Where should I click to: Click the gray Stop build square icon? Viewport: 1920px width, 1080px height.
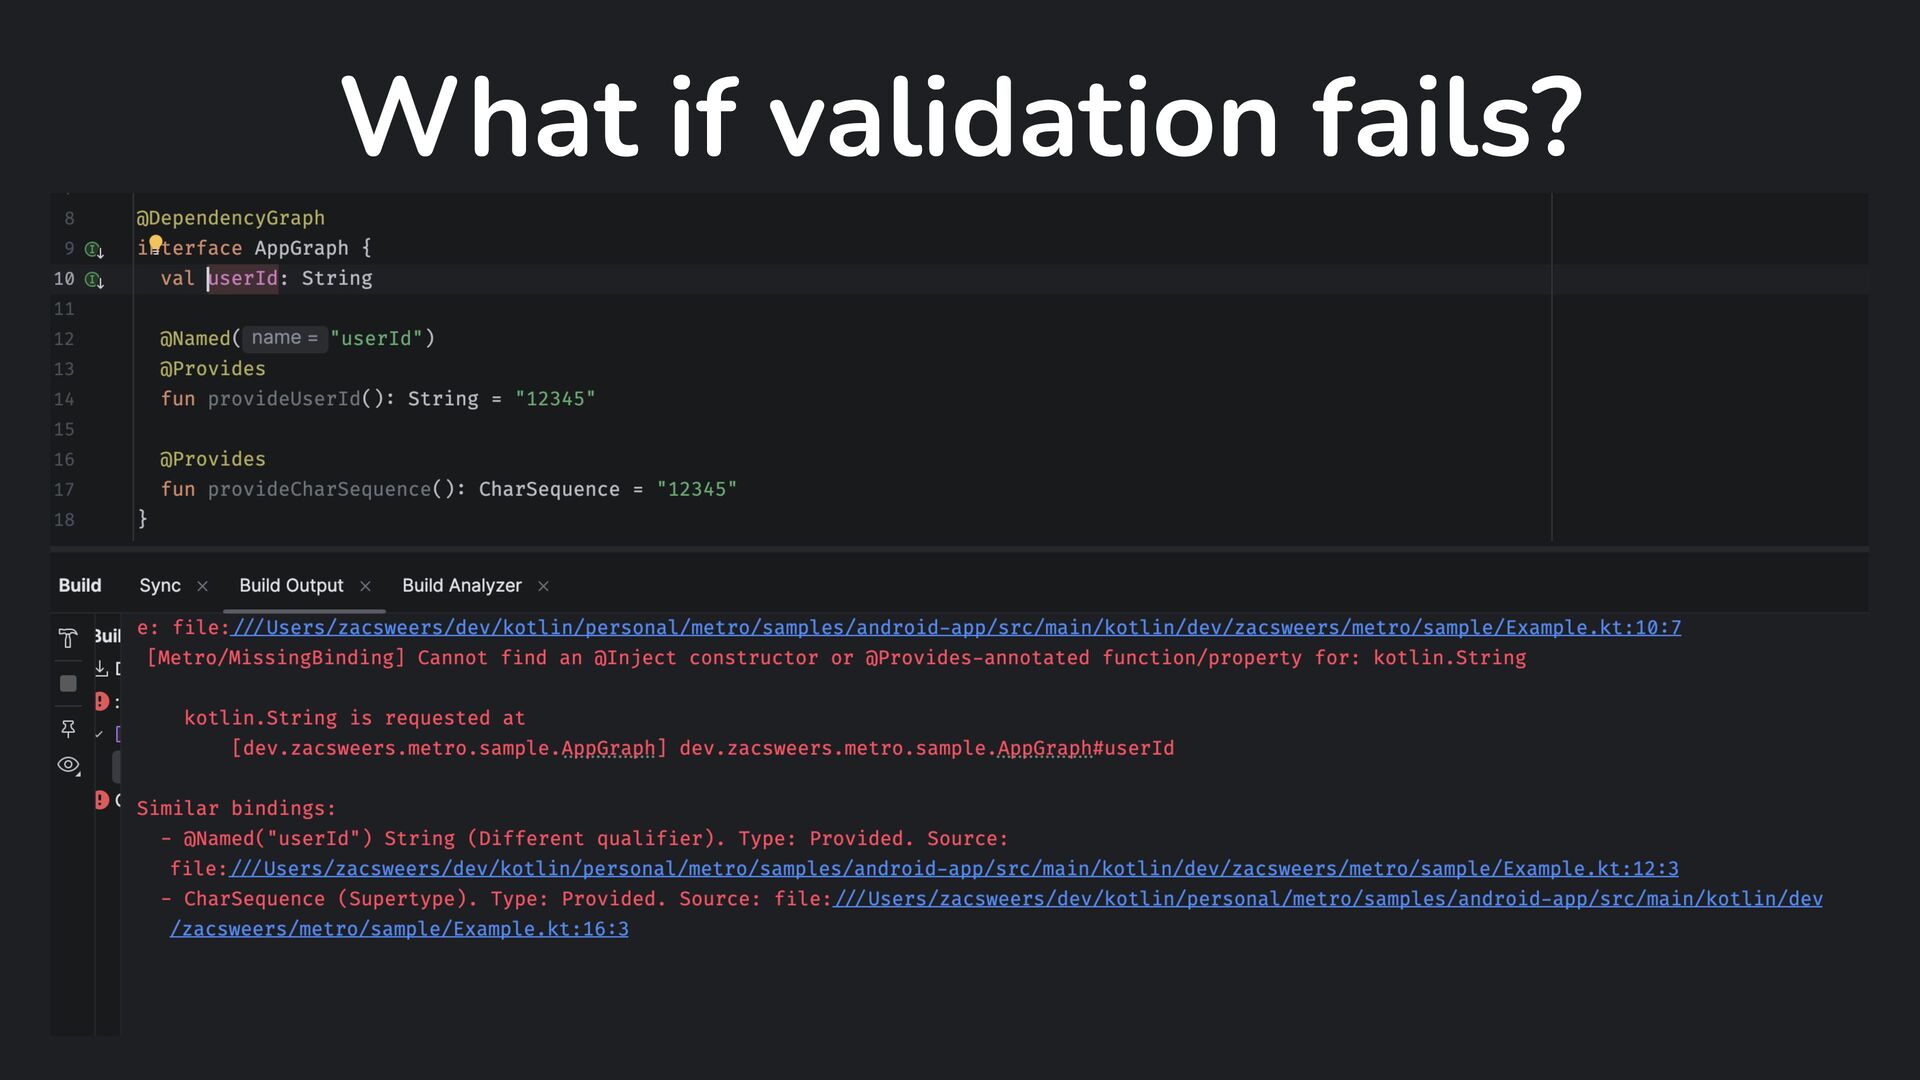[68, 684]
